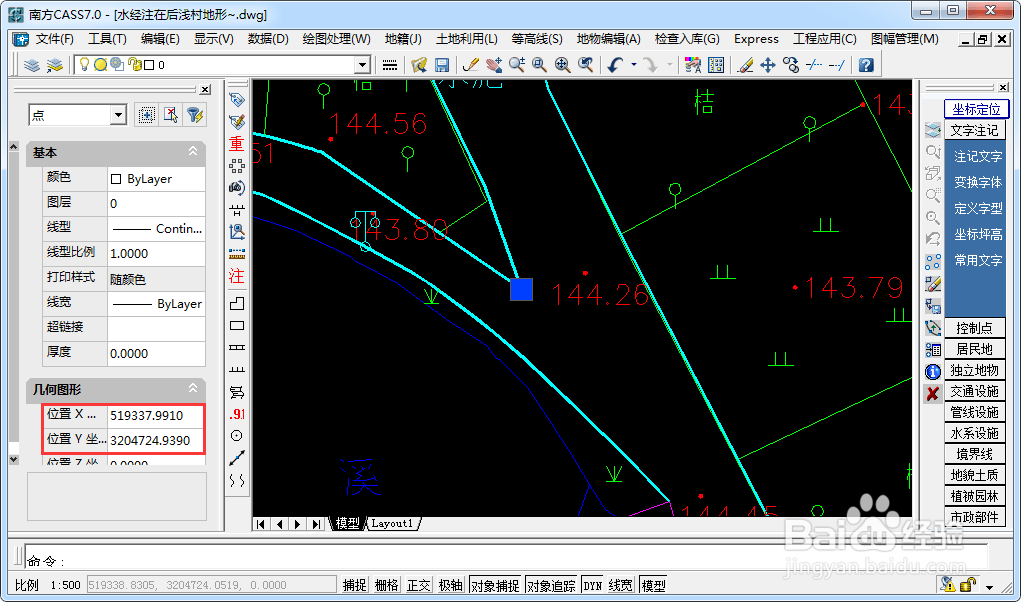Toggle DYN dynamic input in status bar
This screenshot has height=602, width=1021.
click(593, 585)
